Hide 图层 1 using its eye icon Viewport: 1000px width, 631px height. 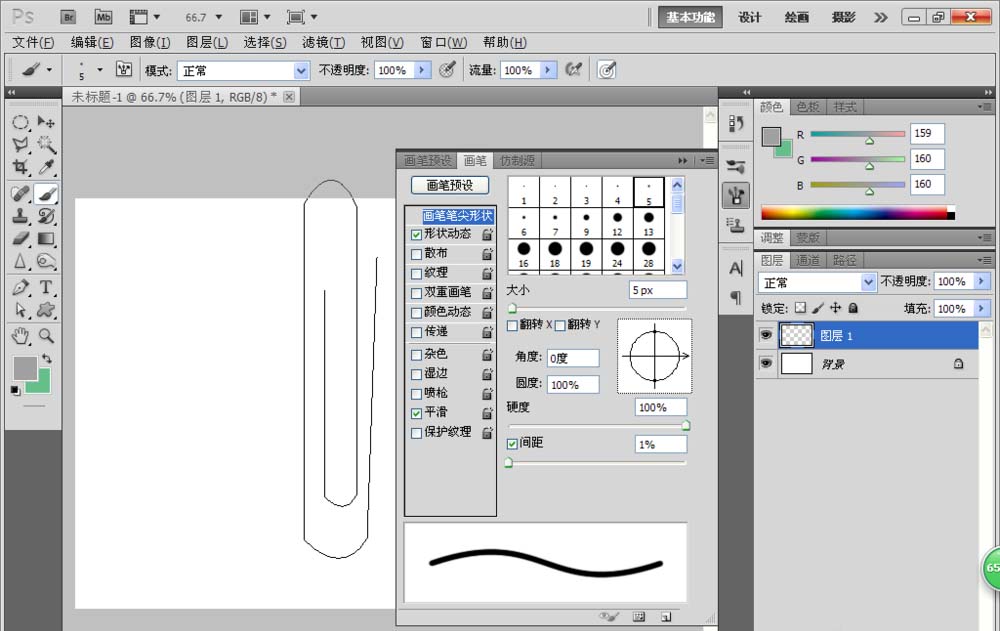(x=765, y=336)
